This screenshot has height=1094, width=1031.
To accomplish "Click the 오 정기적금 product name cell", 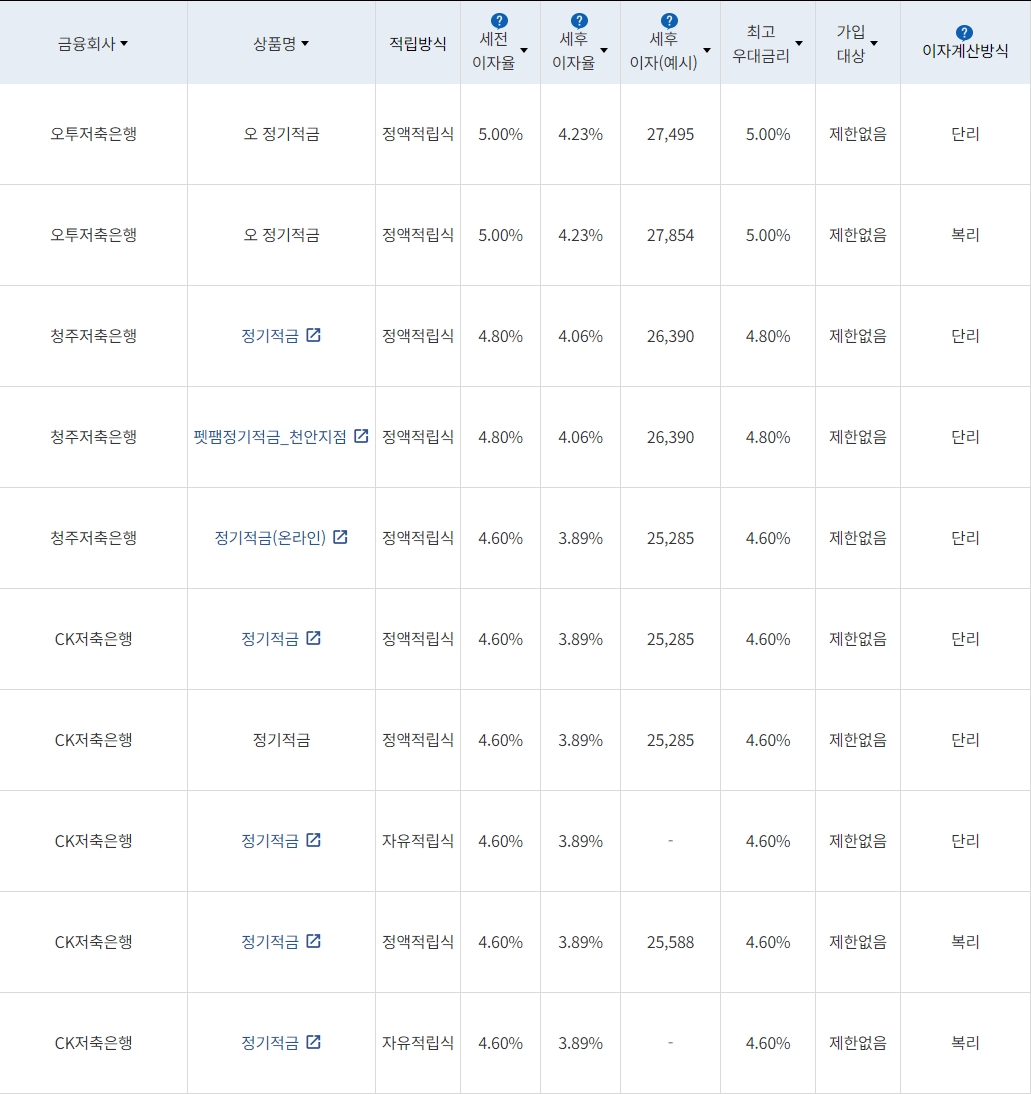I will coord(281,134).
